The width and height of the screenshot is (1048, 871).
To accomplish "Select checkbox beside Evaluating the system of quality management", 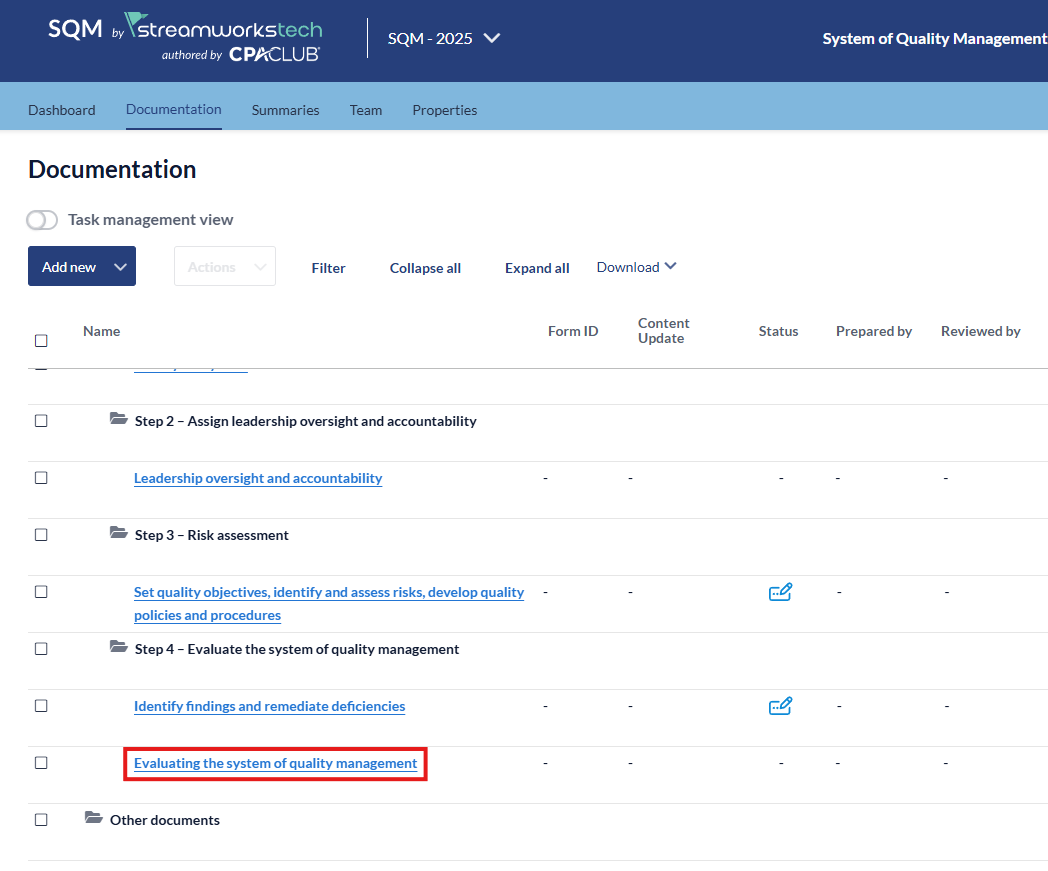I will tap(41, 763).
